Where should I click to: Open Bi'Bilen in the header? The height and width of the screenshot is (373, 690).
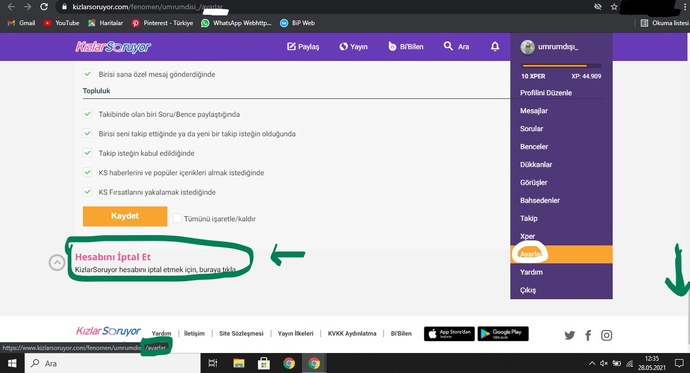tap(406, 47)
